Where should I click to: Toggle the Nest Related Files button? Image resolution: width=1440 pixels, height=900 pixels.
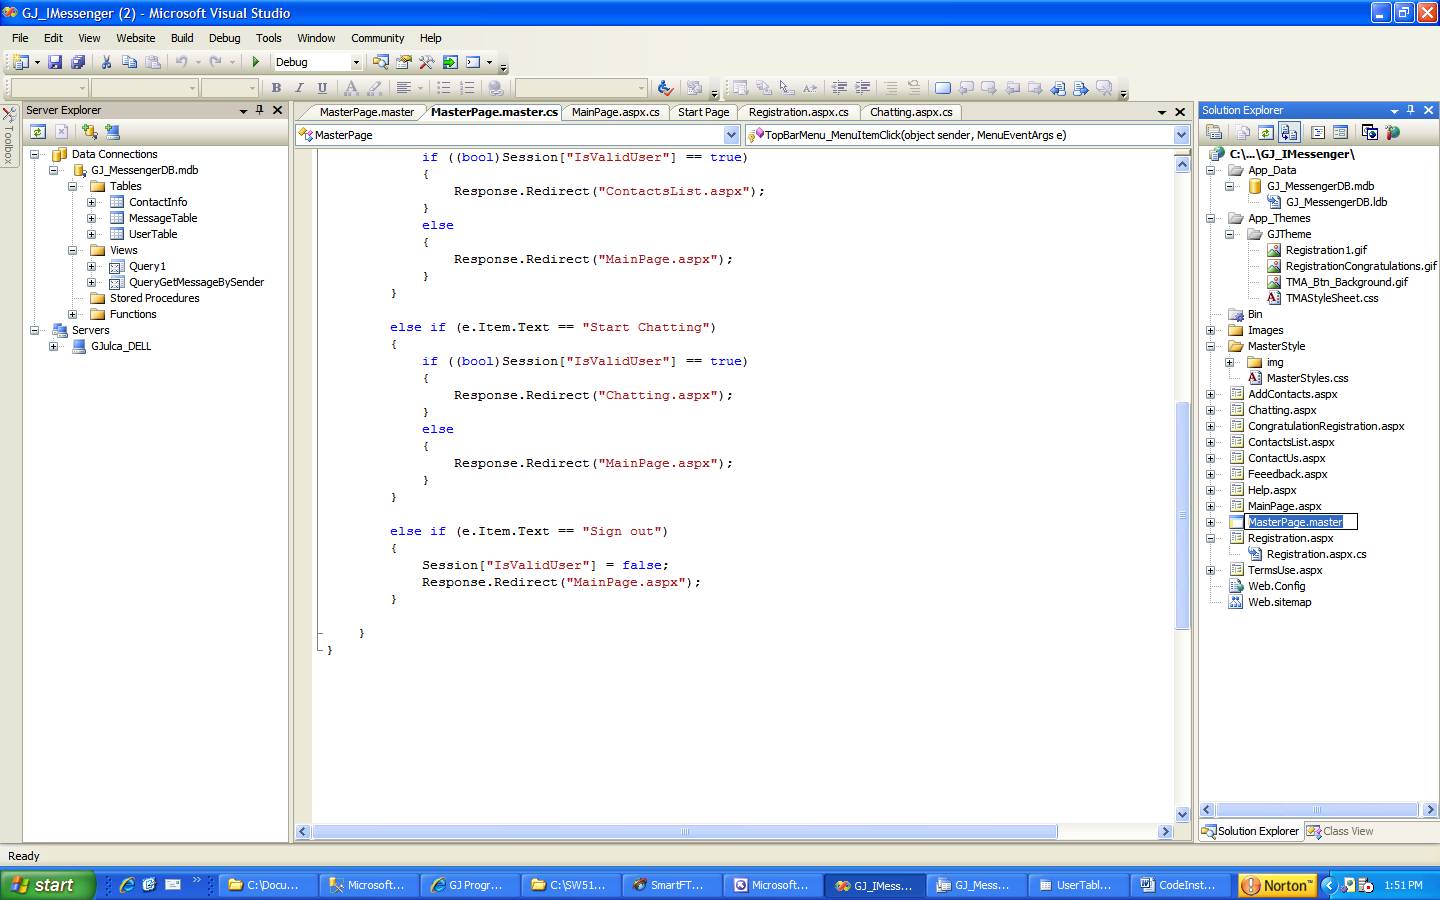coord(1290,132)
